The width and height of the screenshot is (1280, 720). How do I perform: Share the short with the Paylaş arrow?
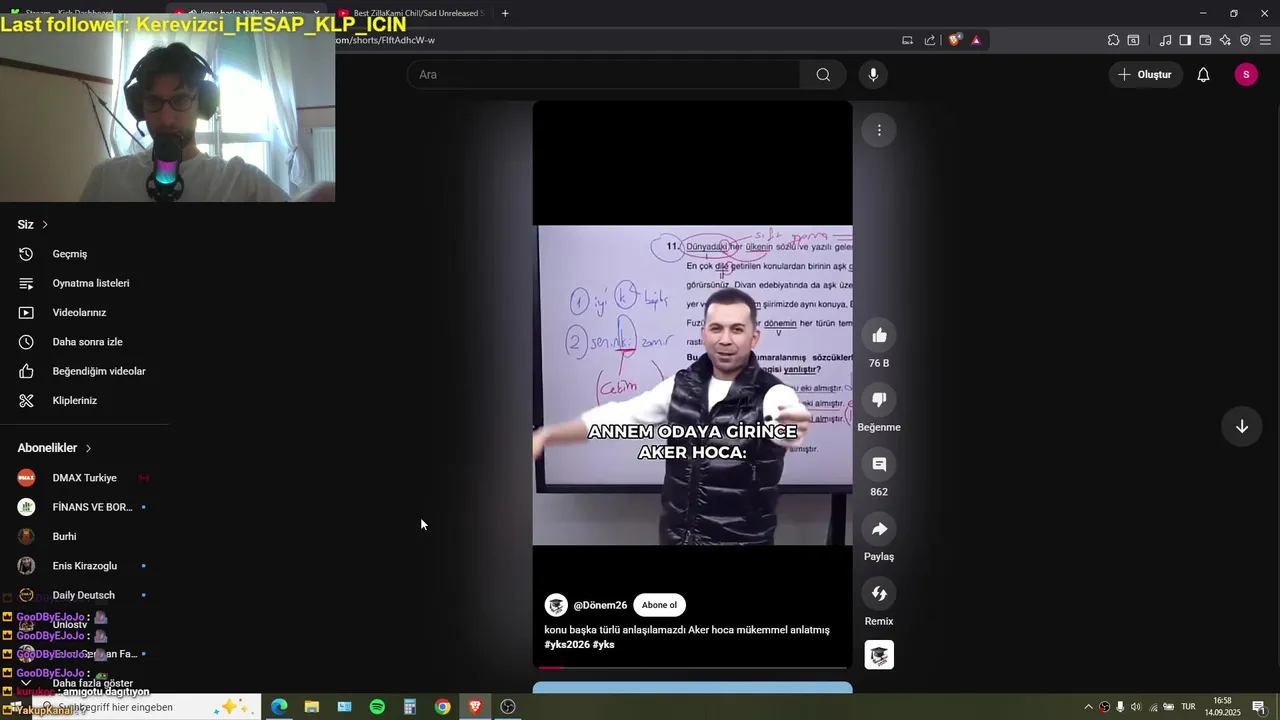[x=879, y=529]
